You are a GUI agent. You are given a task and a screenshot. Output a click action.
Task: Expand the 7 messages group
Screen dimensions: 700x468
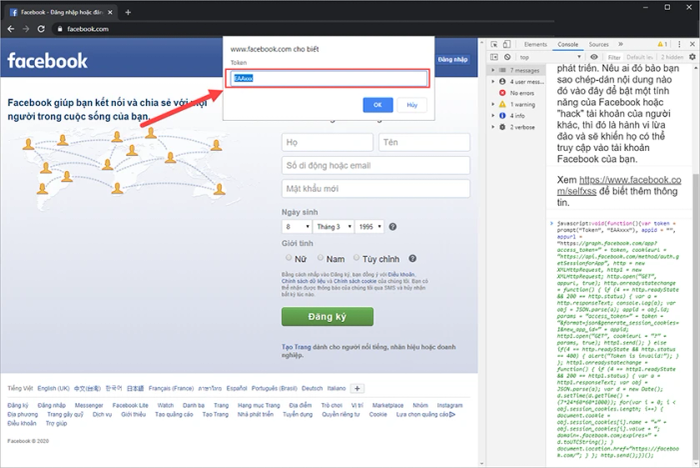coord(493,70)
